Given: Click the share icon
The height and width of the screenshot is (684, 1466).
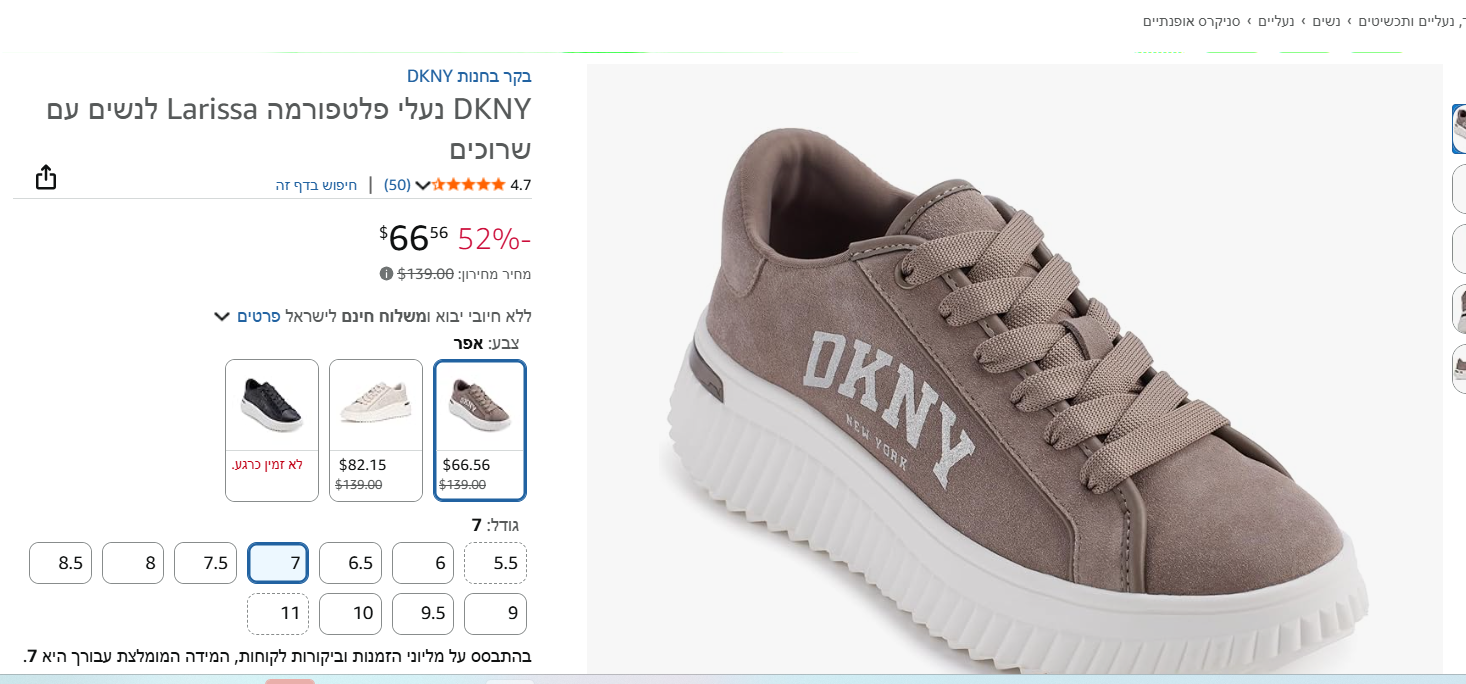Looking at the screenshot, I should click(46, 177).
